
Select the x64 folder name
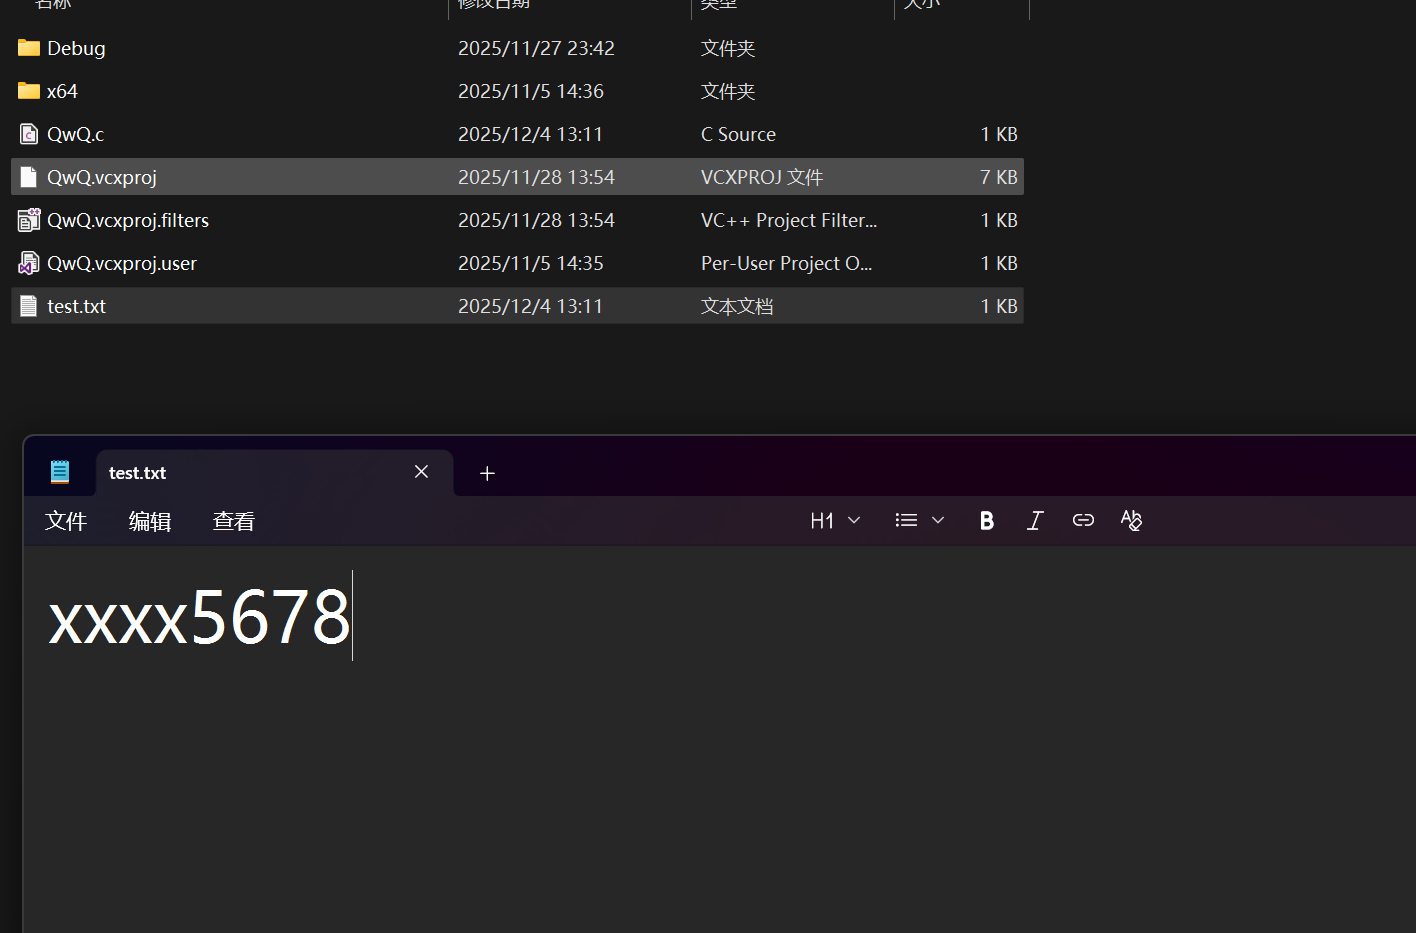pyautogui.click(x=62, y=91)
